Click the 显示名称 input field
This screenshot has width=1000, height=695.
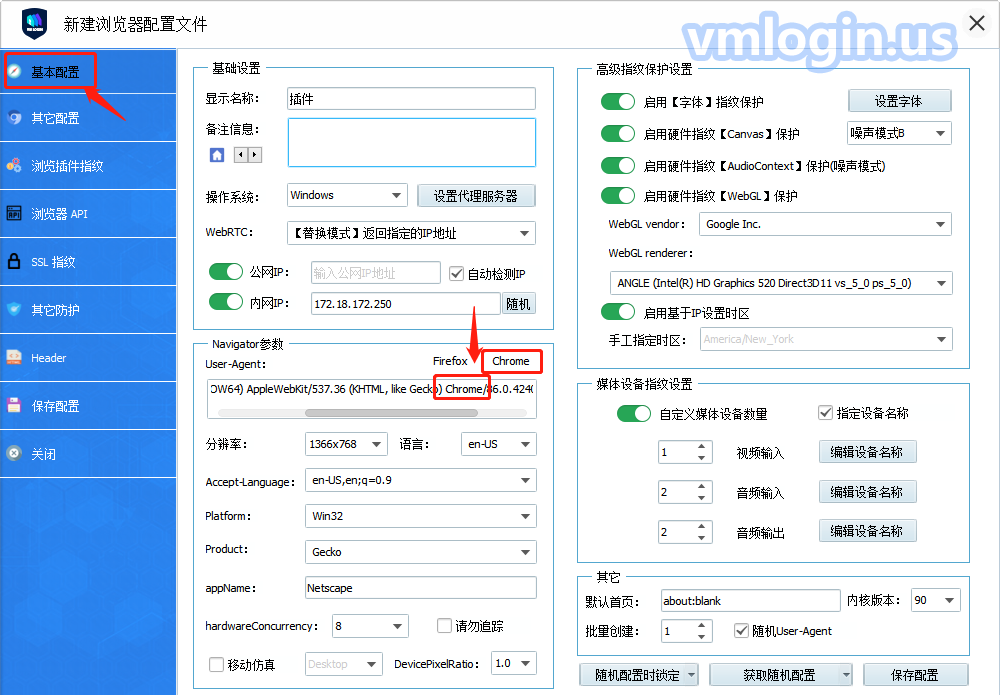(x=411, y=99)
